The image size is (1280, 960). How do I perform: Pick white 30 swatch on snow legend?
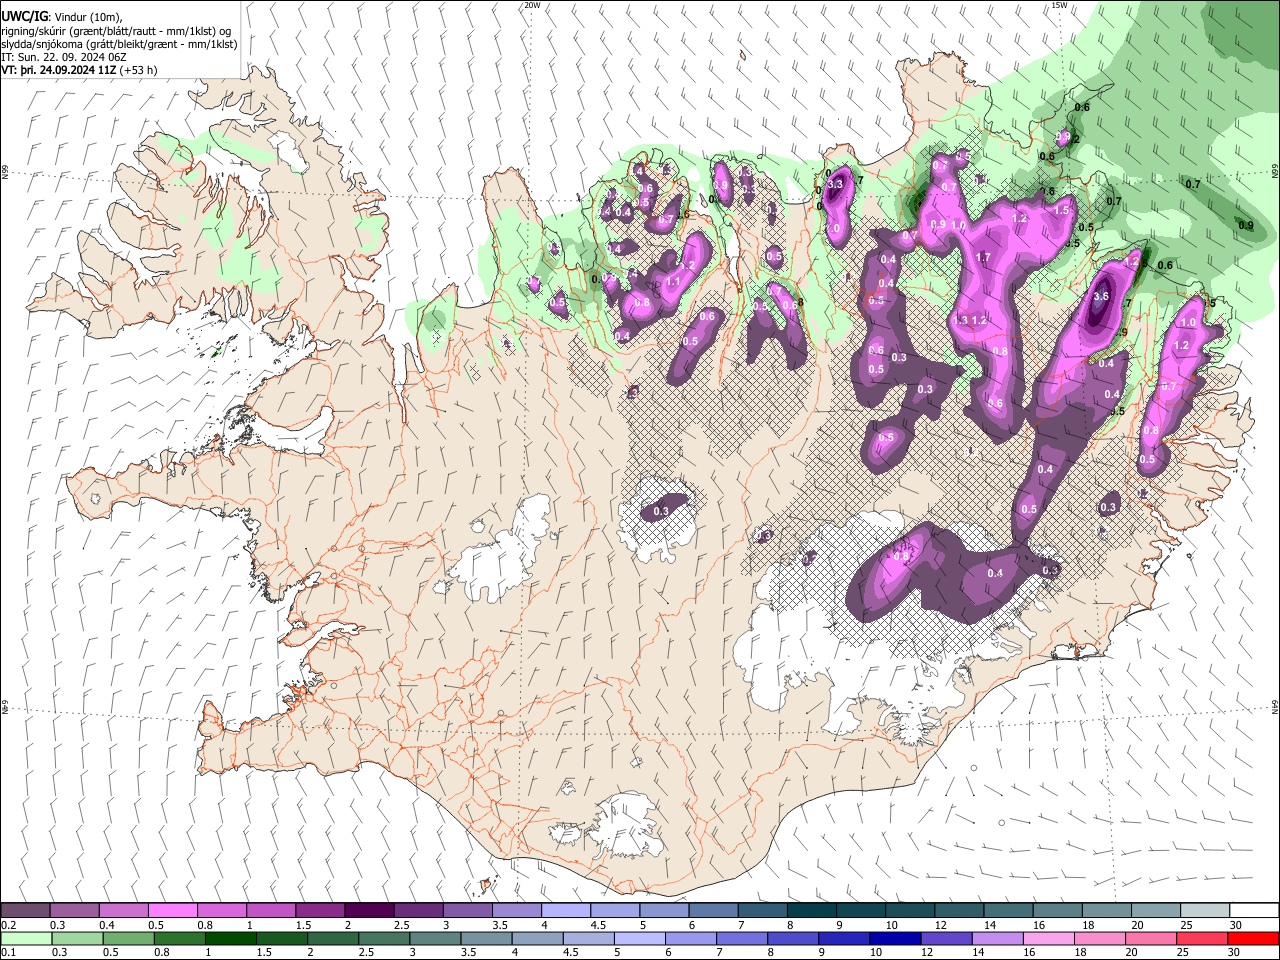point(1253,911)
